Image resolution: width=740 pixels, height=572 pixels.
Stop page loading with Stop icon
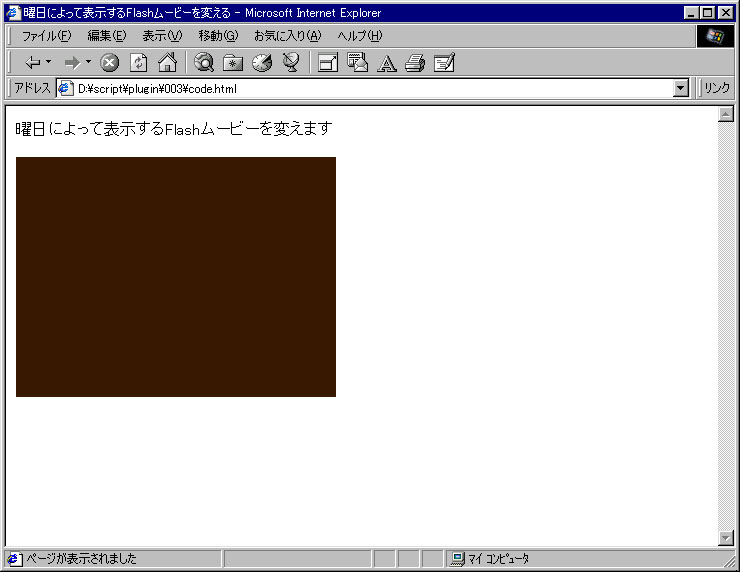(x=109, y=62)
